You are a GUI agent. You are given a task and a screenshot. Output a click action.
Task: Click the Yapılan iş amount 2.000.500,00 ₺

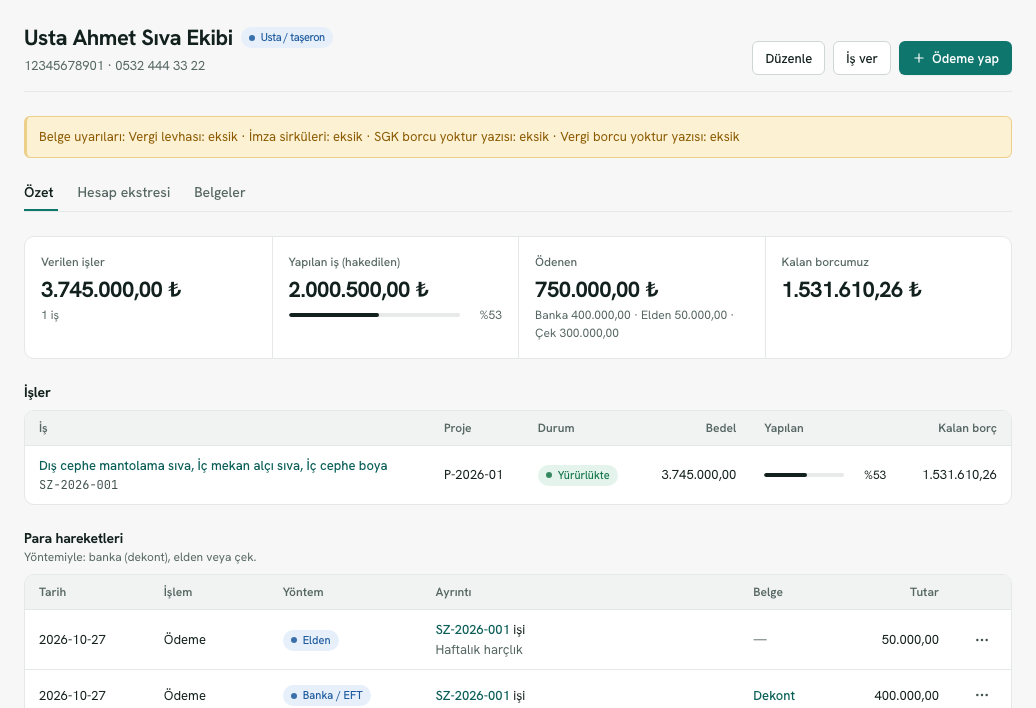point(359,289)
